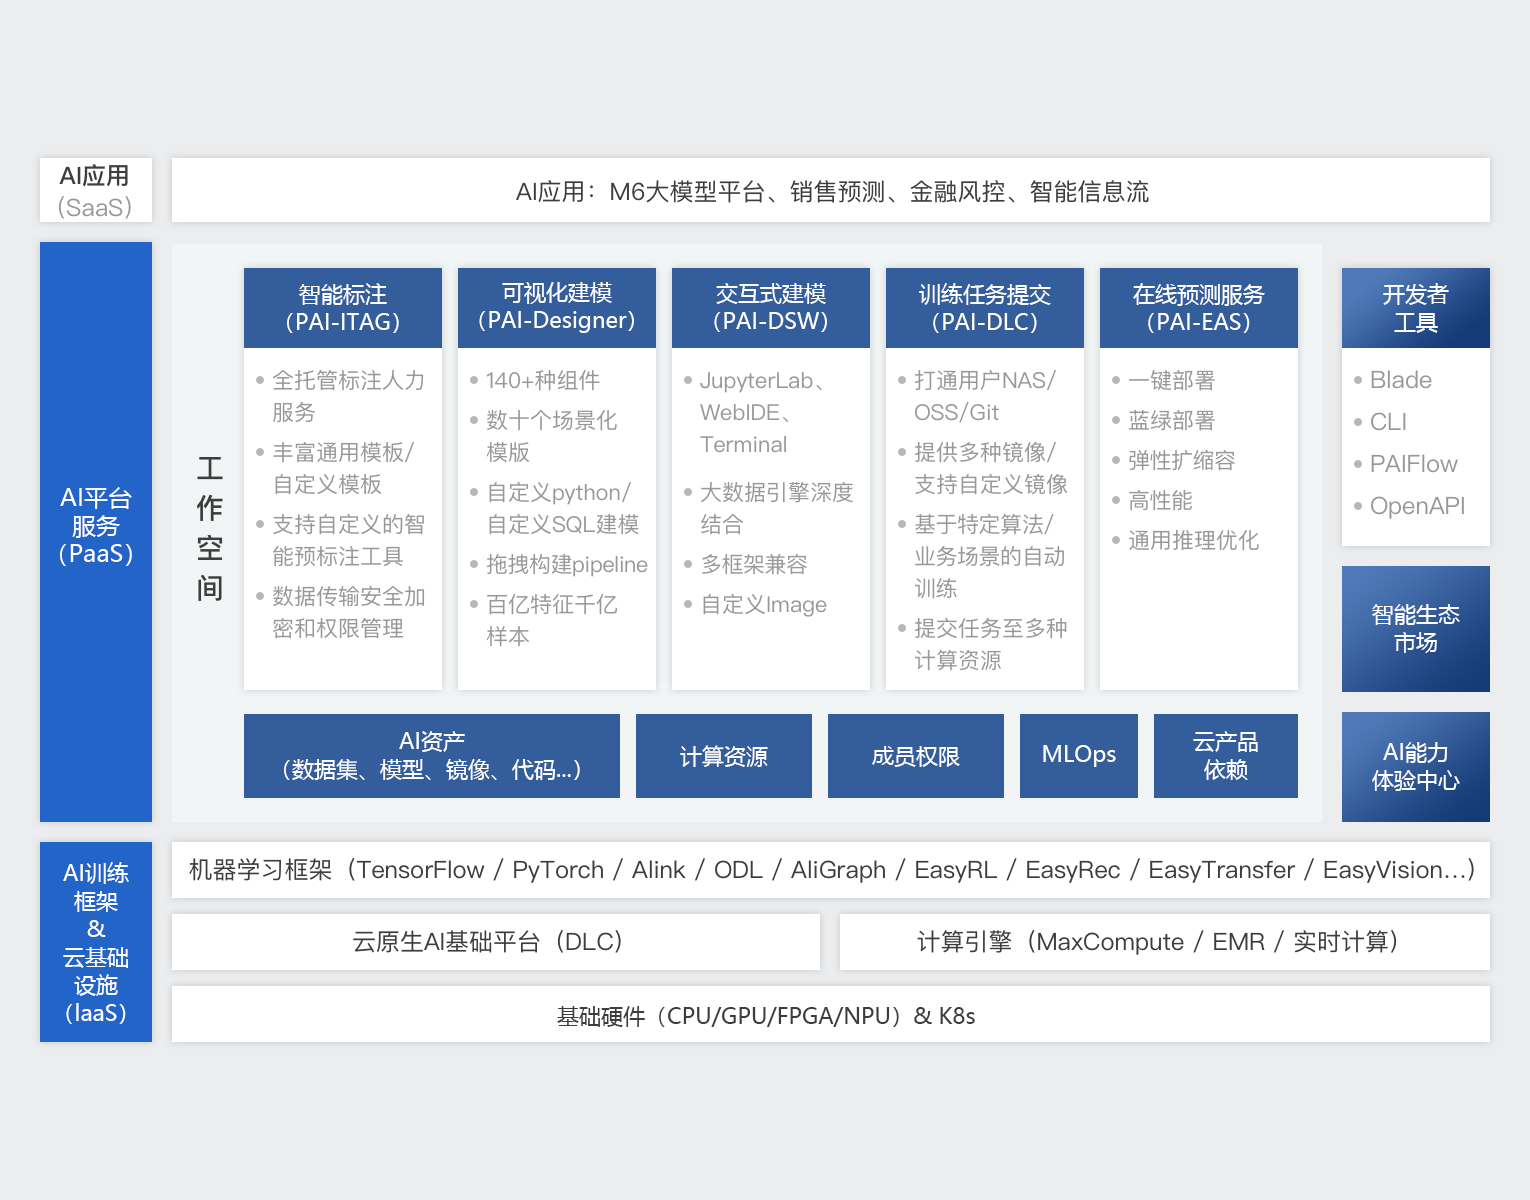Select the 计算引擎 MaxCompute box

[1165, 942]
